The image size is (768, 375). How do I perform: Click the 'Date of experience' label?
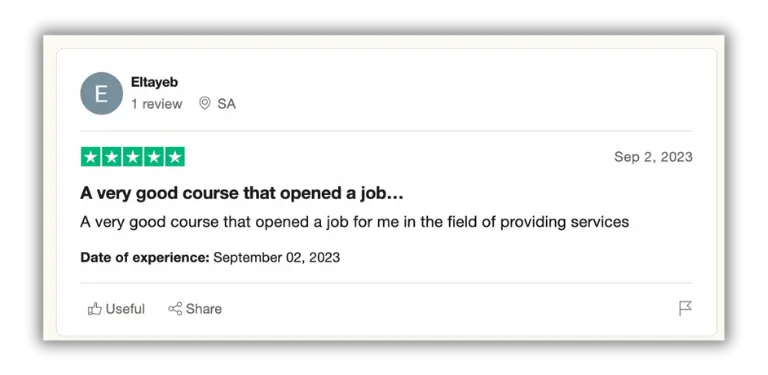[145, 258]
